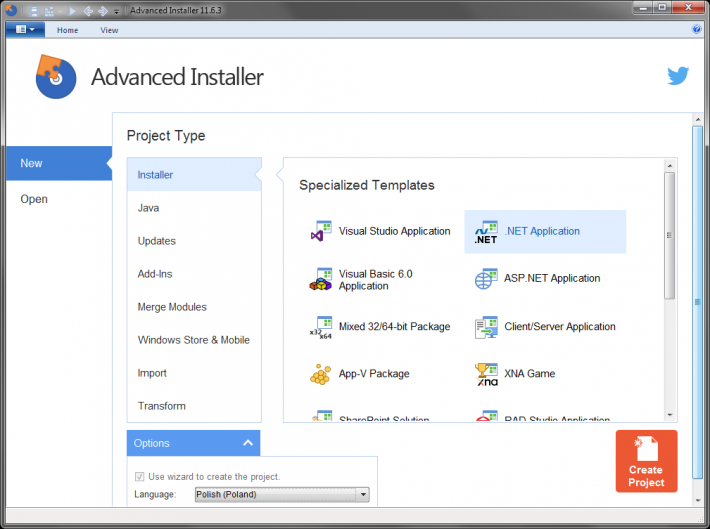This screenshot has width=710, height=529.
Task: Open the quick access toolbar customize arrow
Action: point(116,12)
